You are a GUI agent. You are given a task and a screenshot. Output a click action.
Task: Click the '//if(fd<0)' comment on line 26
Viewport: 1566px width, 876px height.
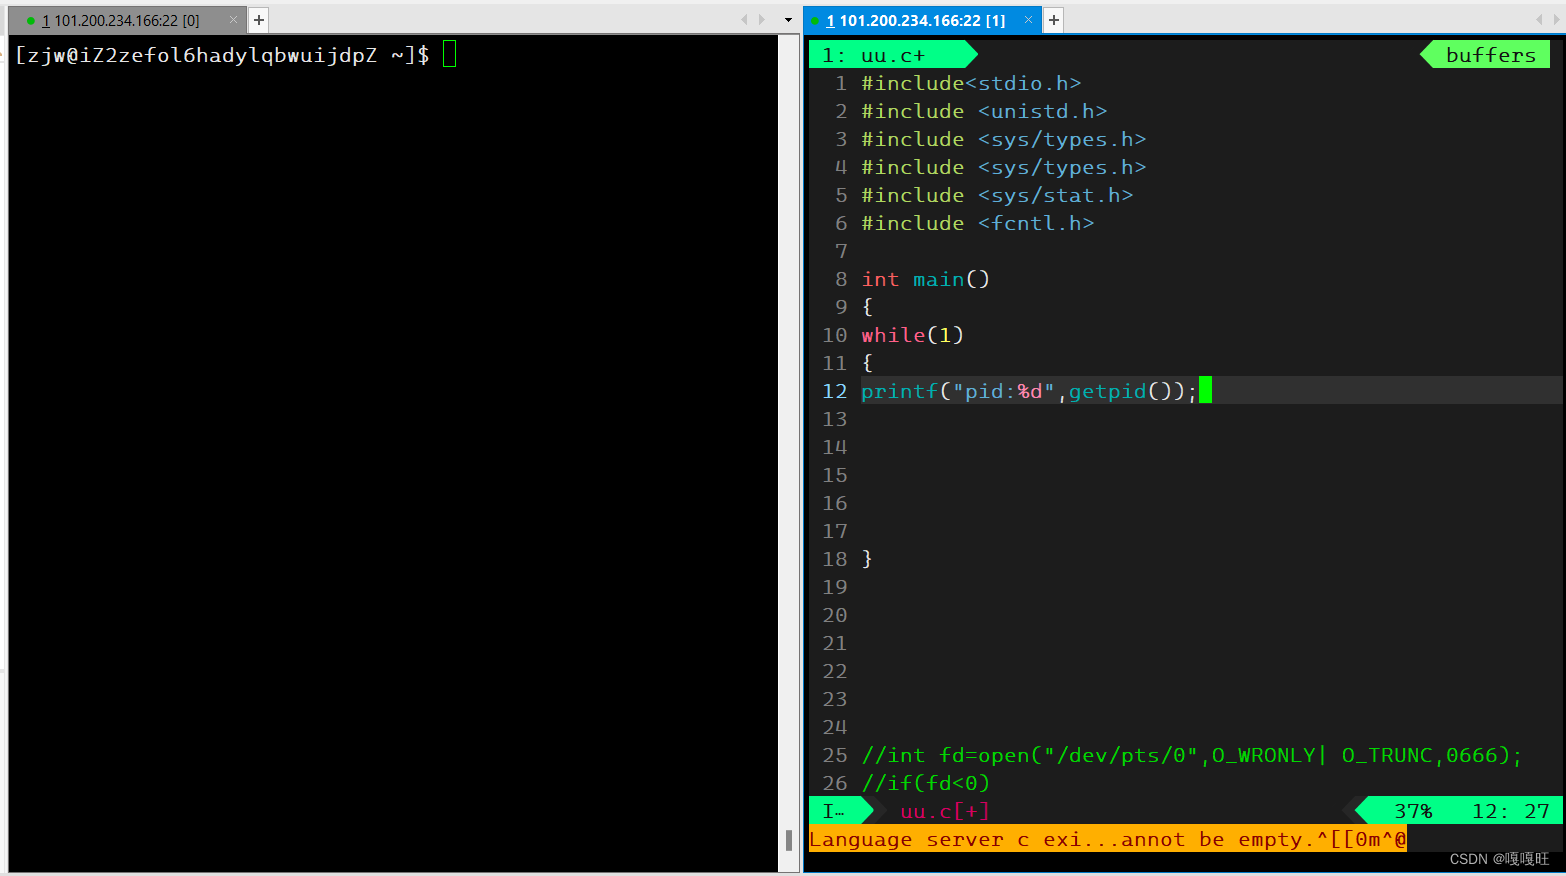coord(926,783)
